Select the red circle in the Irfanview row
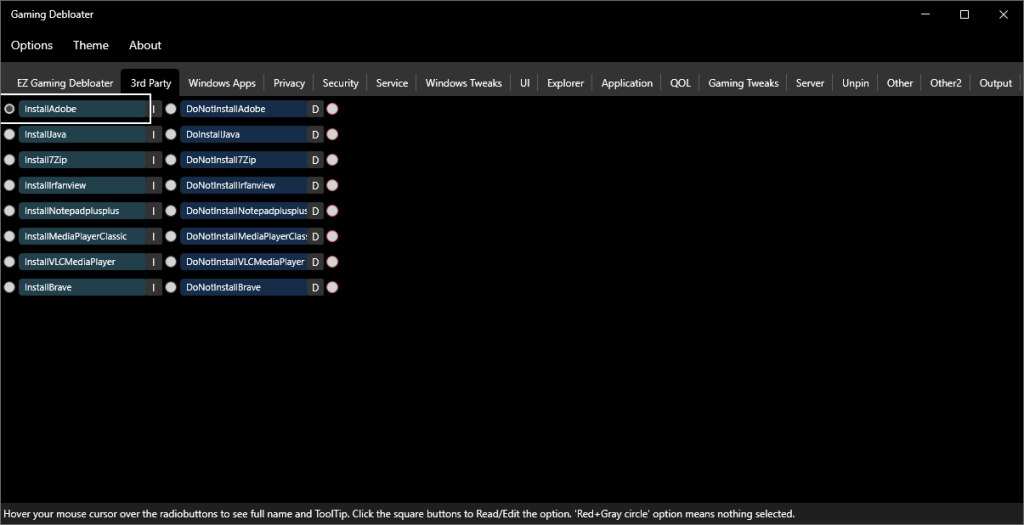The width and height of the screenshot is (1024, 525). pyautogui.click(x=332, y=185)
